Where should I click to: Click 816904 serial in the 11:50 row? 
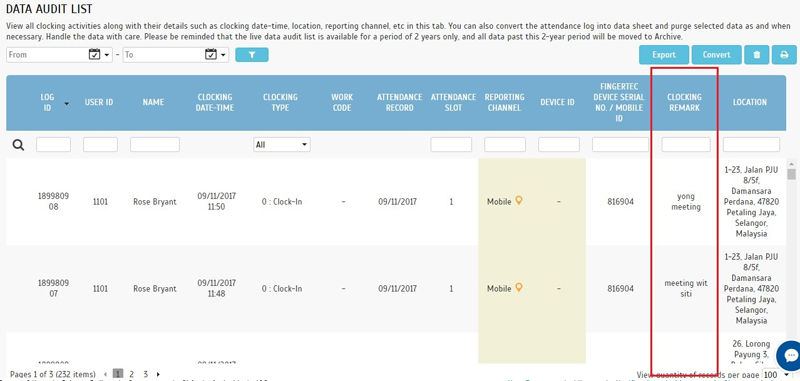(620, 202)
